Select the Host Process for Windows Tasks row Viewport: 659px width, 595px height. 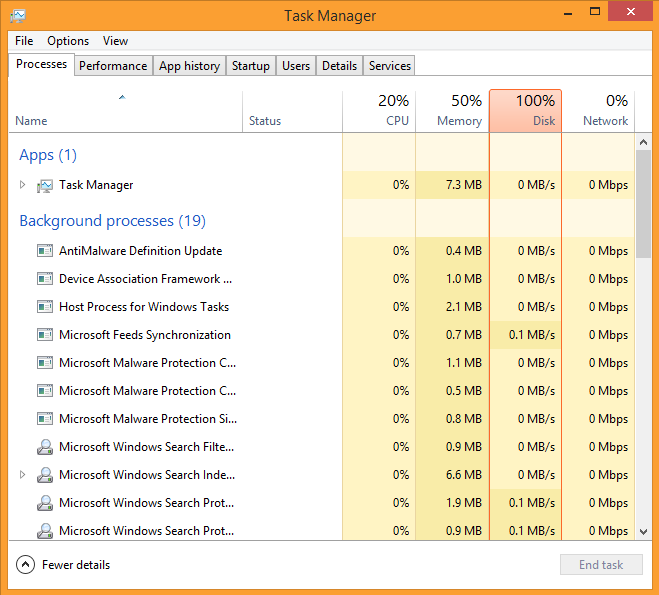[322, 307]
